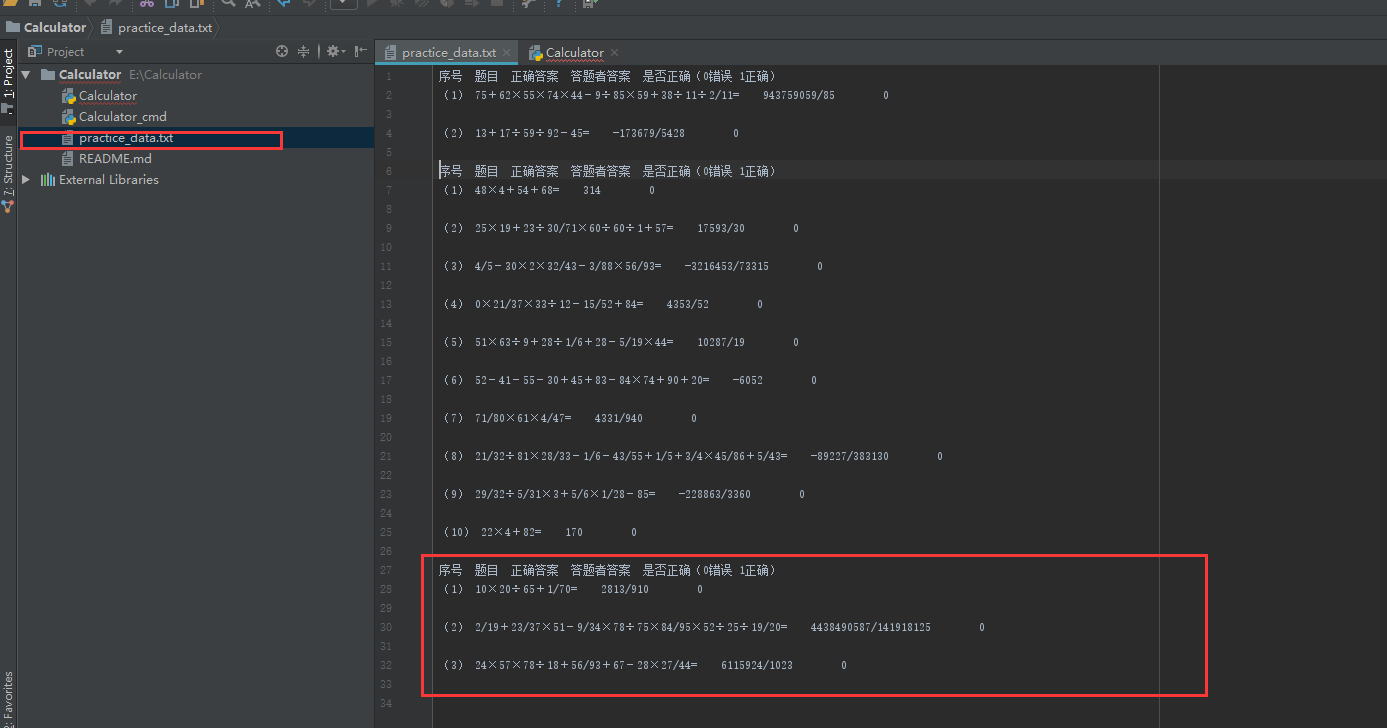Open the Structure side tool tab
This screenshot has height=728, width=1387.
click(8, 165)
